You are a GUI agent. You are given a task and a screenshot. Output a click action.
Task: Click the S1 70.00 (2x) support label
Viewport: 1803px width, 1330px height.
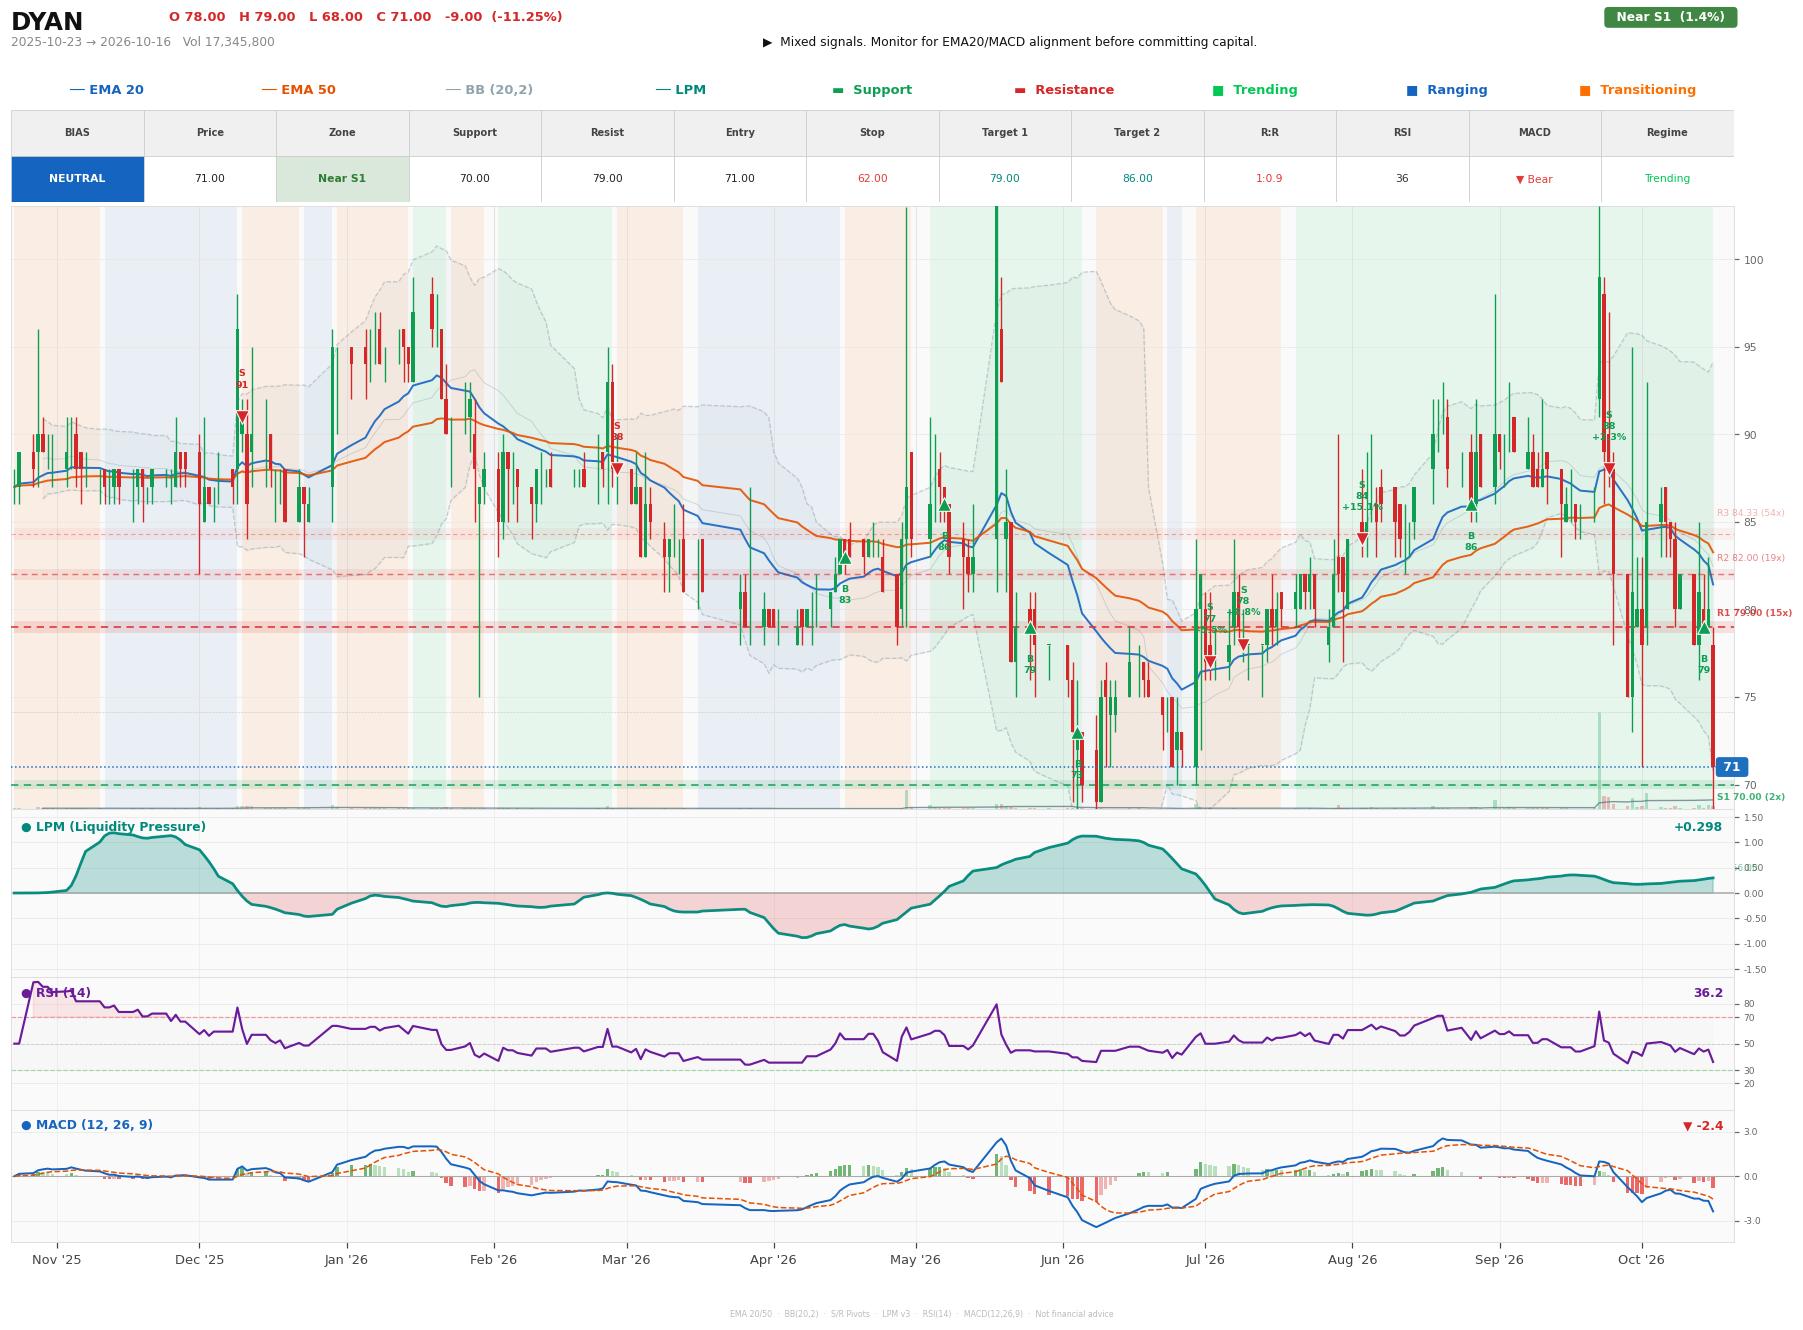point(1751,797)
